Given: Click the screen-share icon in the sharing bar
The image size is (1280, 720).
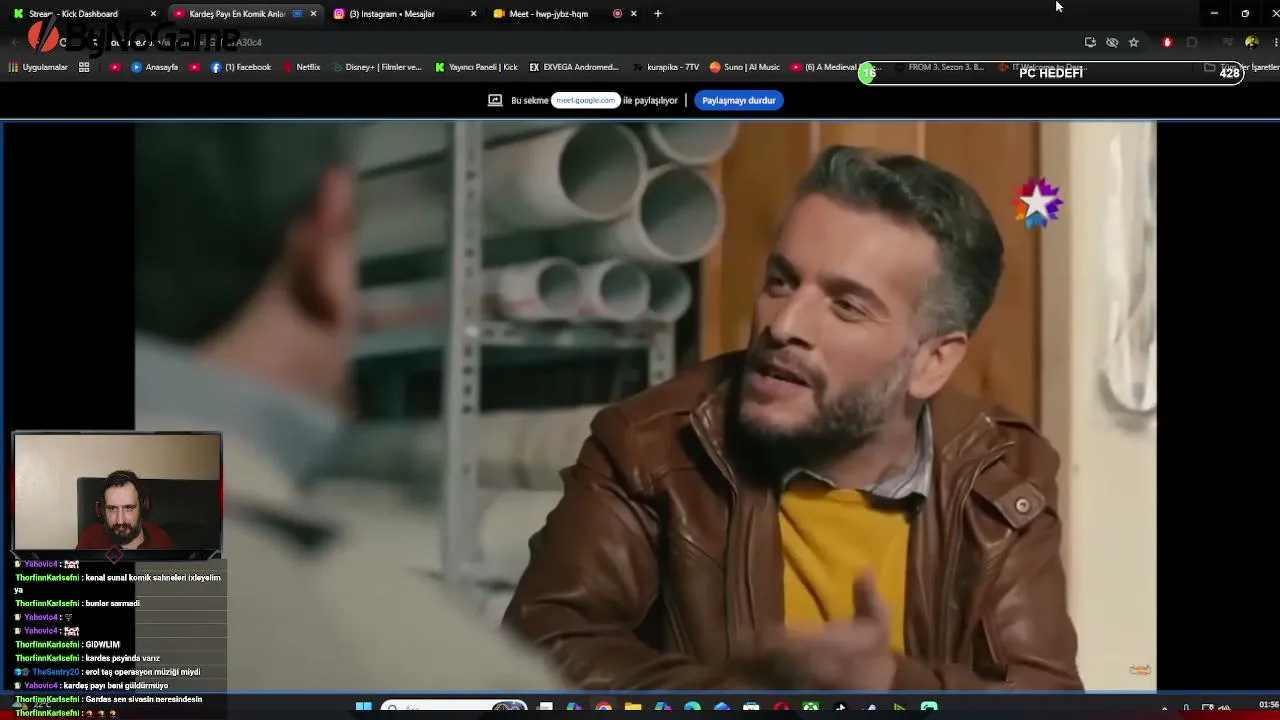Looking at the screenshot, I should (x=495, y=100).
